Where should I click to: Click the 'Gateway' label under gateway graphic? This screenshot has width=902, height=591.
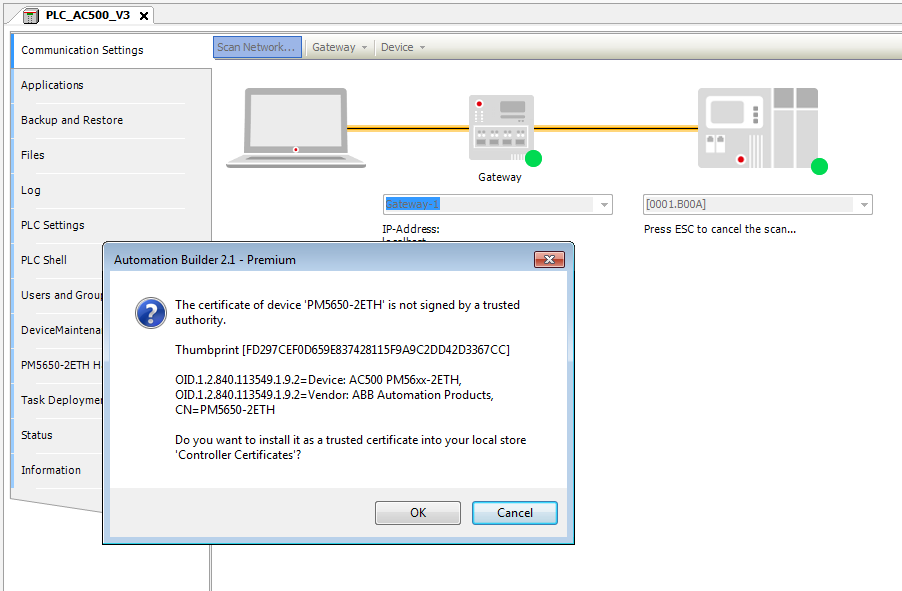499,177
